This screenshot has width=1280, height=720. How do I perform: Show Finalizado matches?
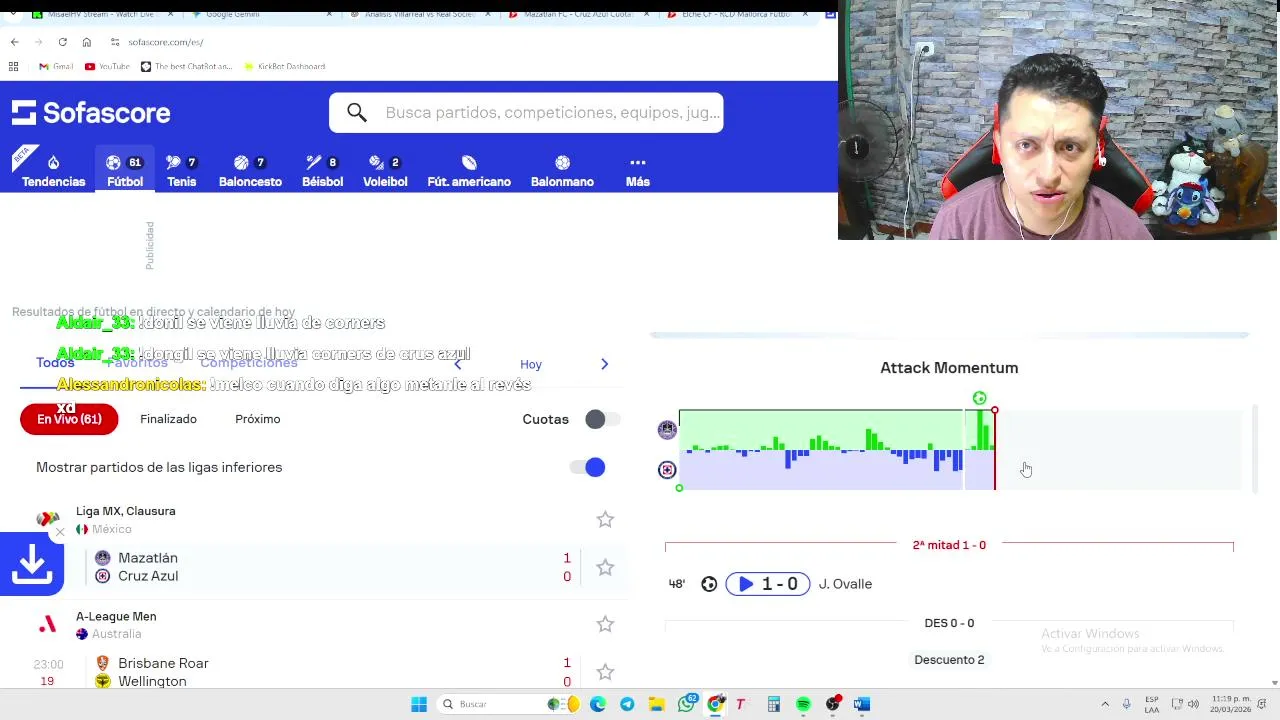click(x=168, y=419)
